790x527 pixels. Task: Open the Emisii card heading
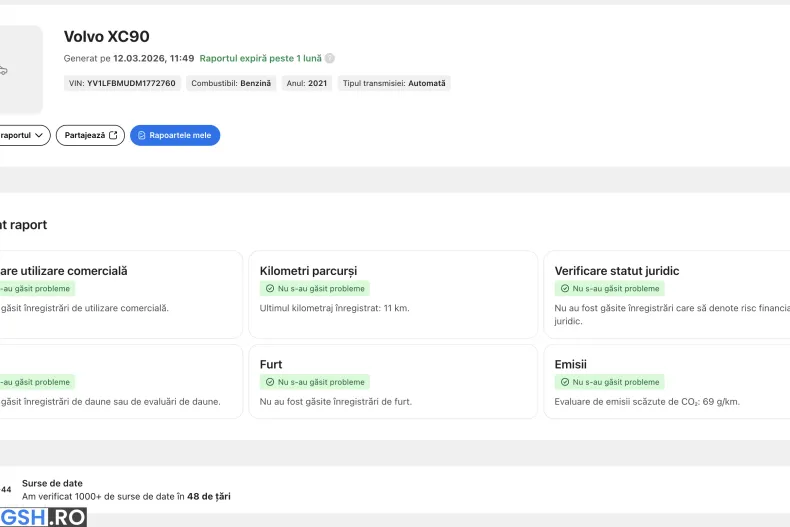coord(570,365)
